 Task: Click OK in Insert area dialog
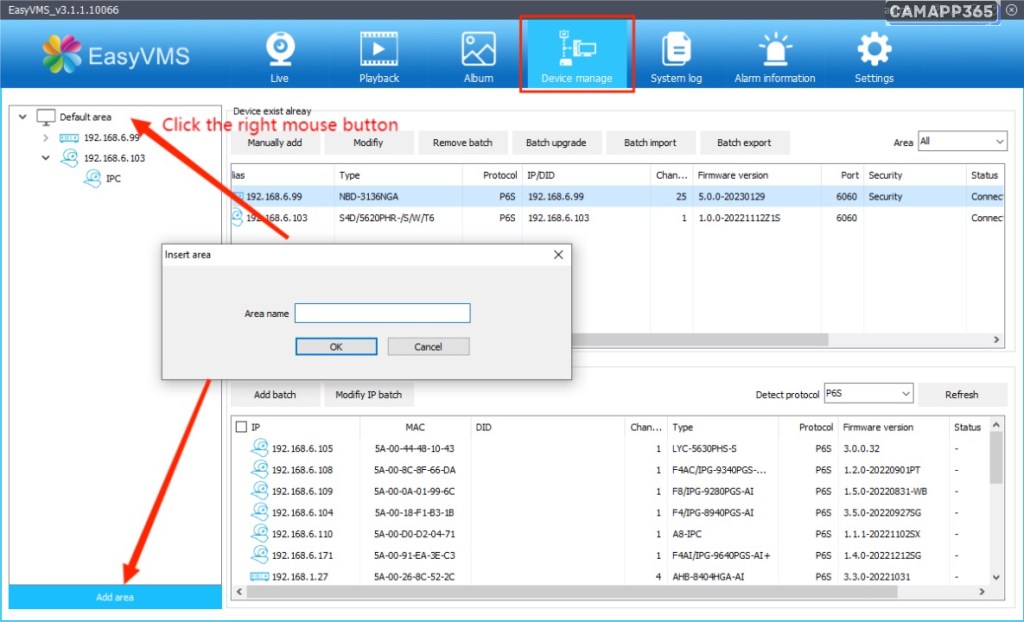(336, 346)
